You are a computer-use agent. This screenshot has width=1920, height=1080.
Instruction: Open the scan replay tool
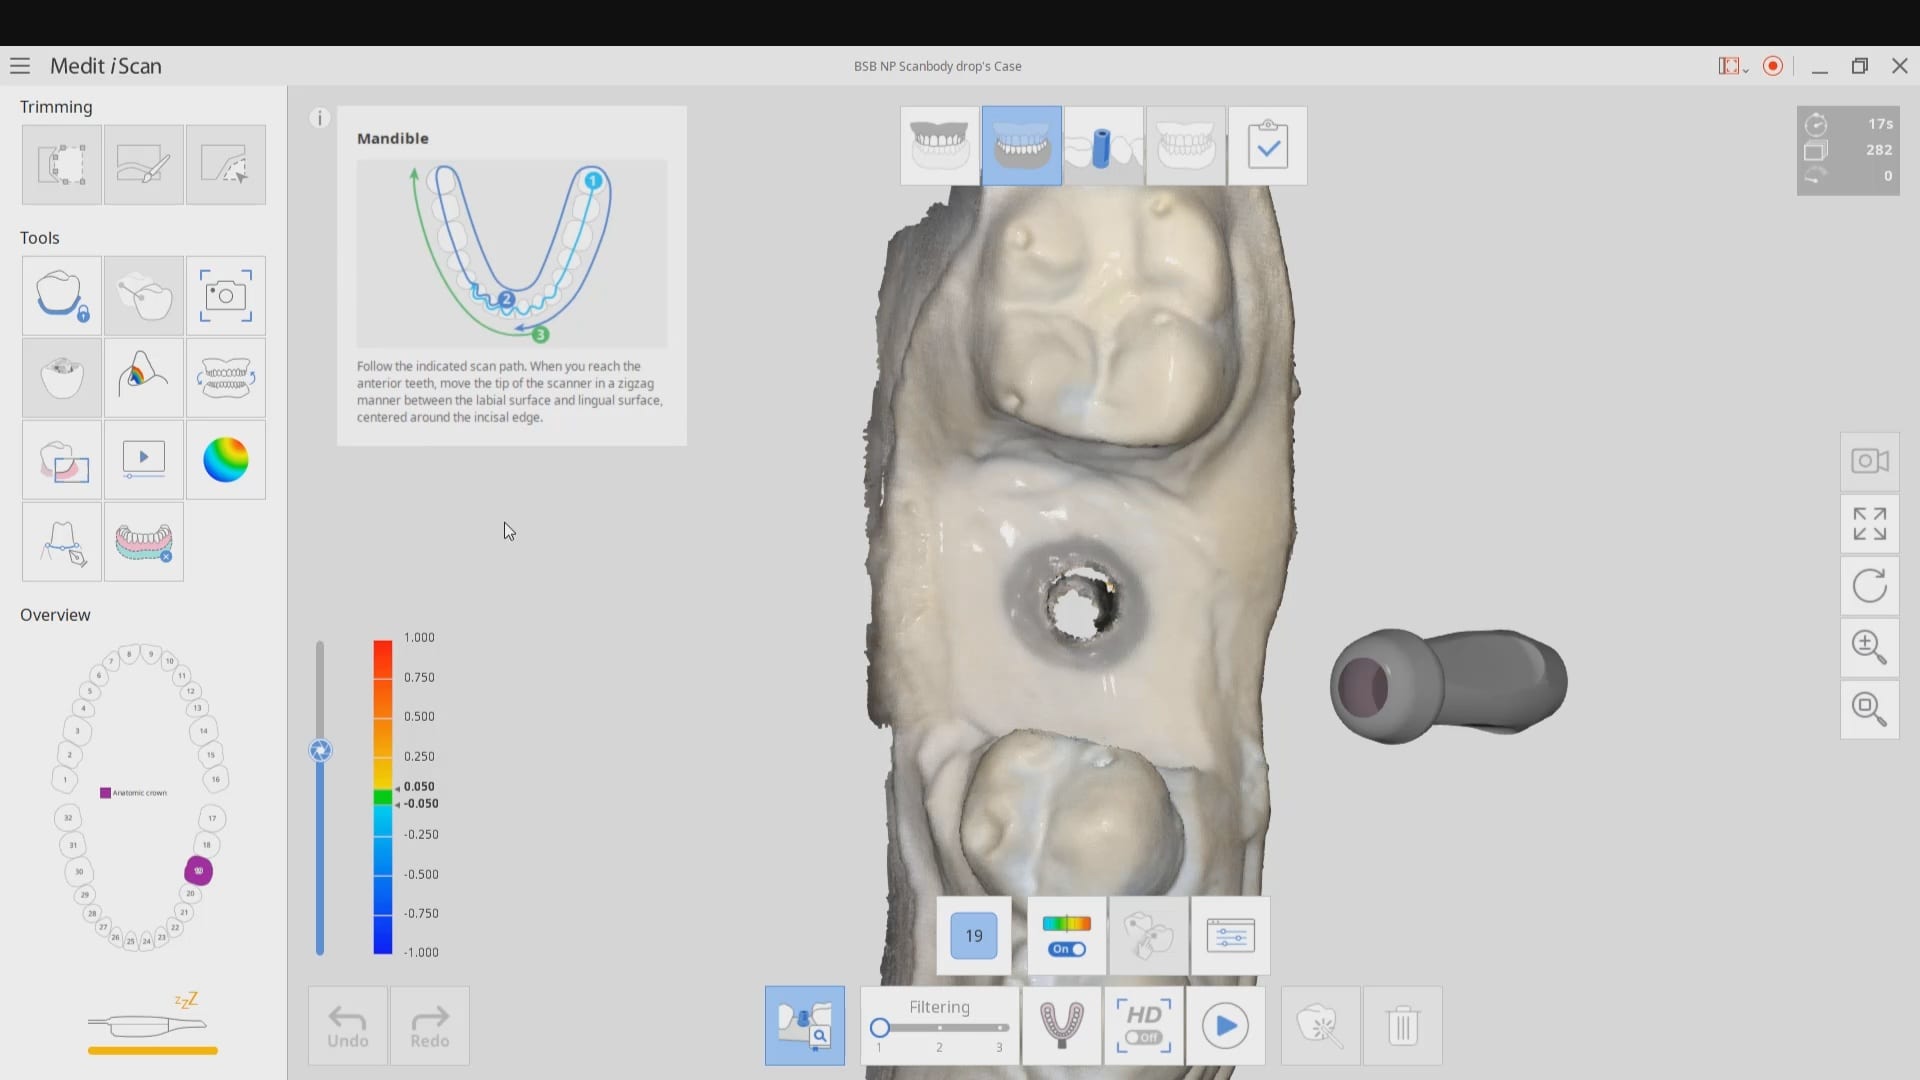click(144, 460)
